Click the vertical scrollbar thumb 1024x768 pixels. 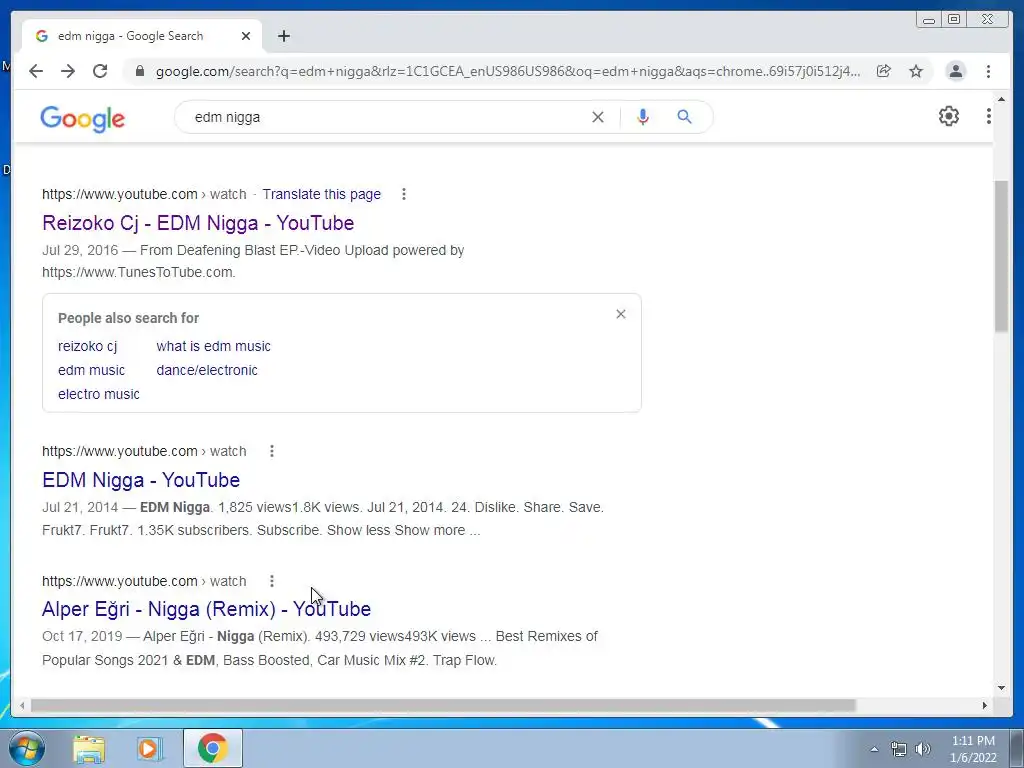coord(1001,257)
